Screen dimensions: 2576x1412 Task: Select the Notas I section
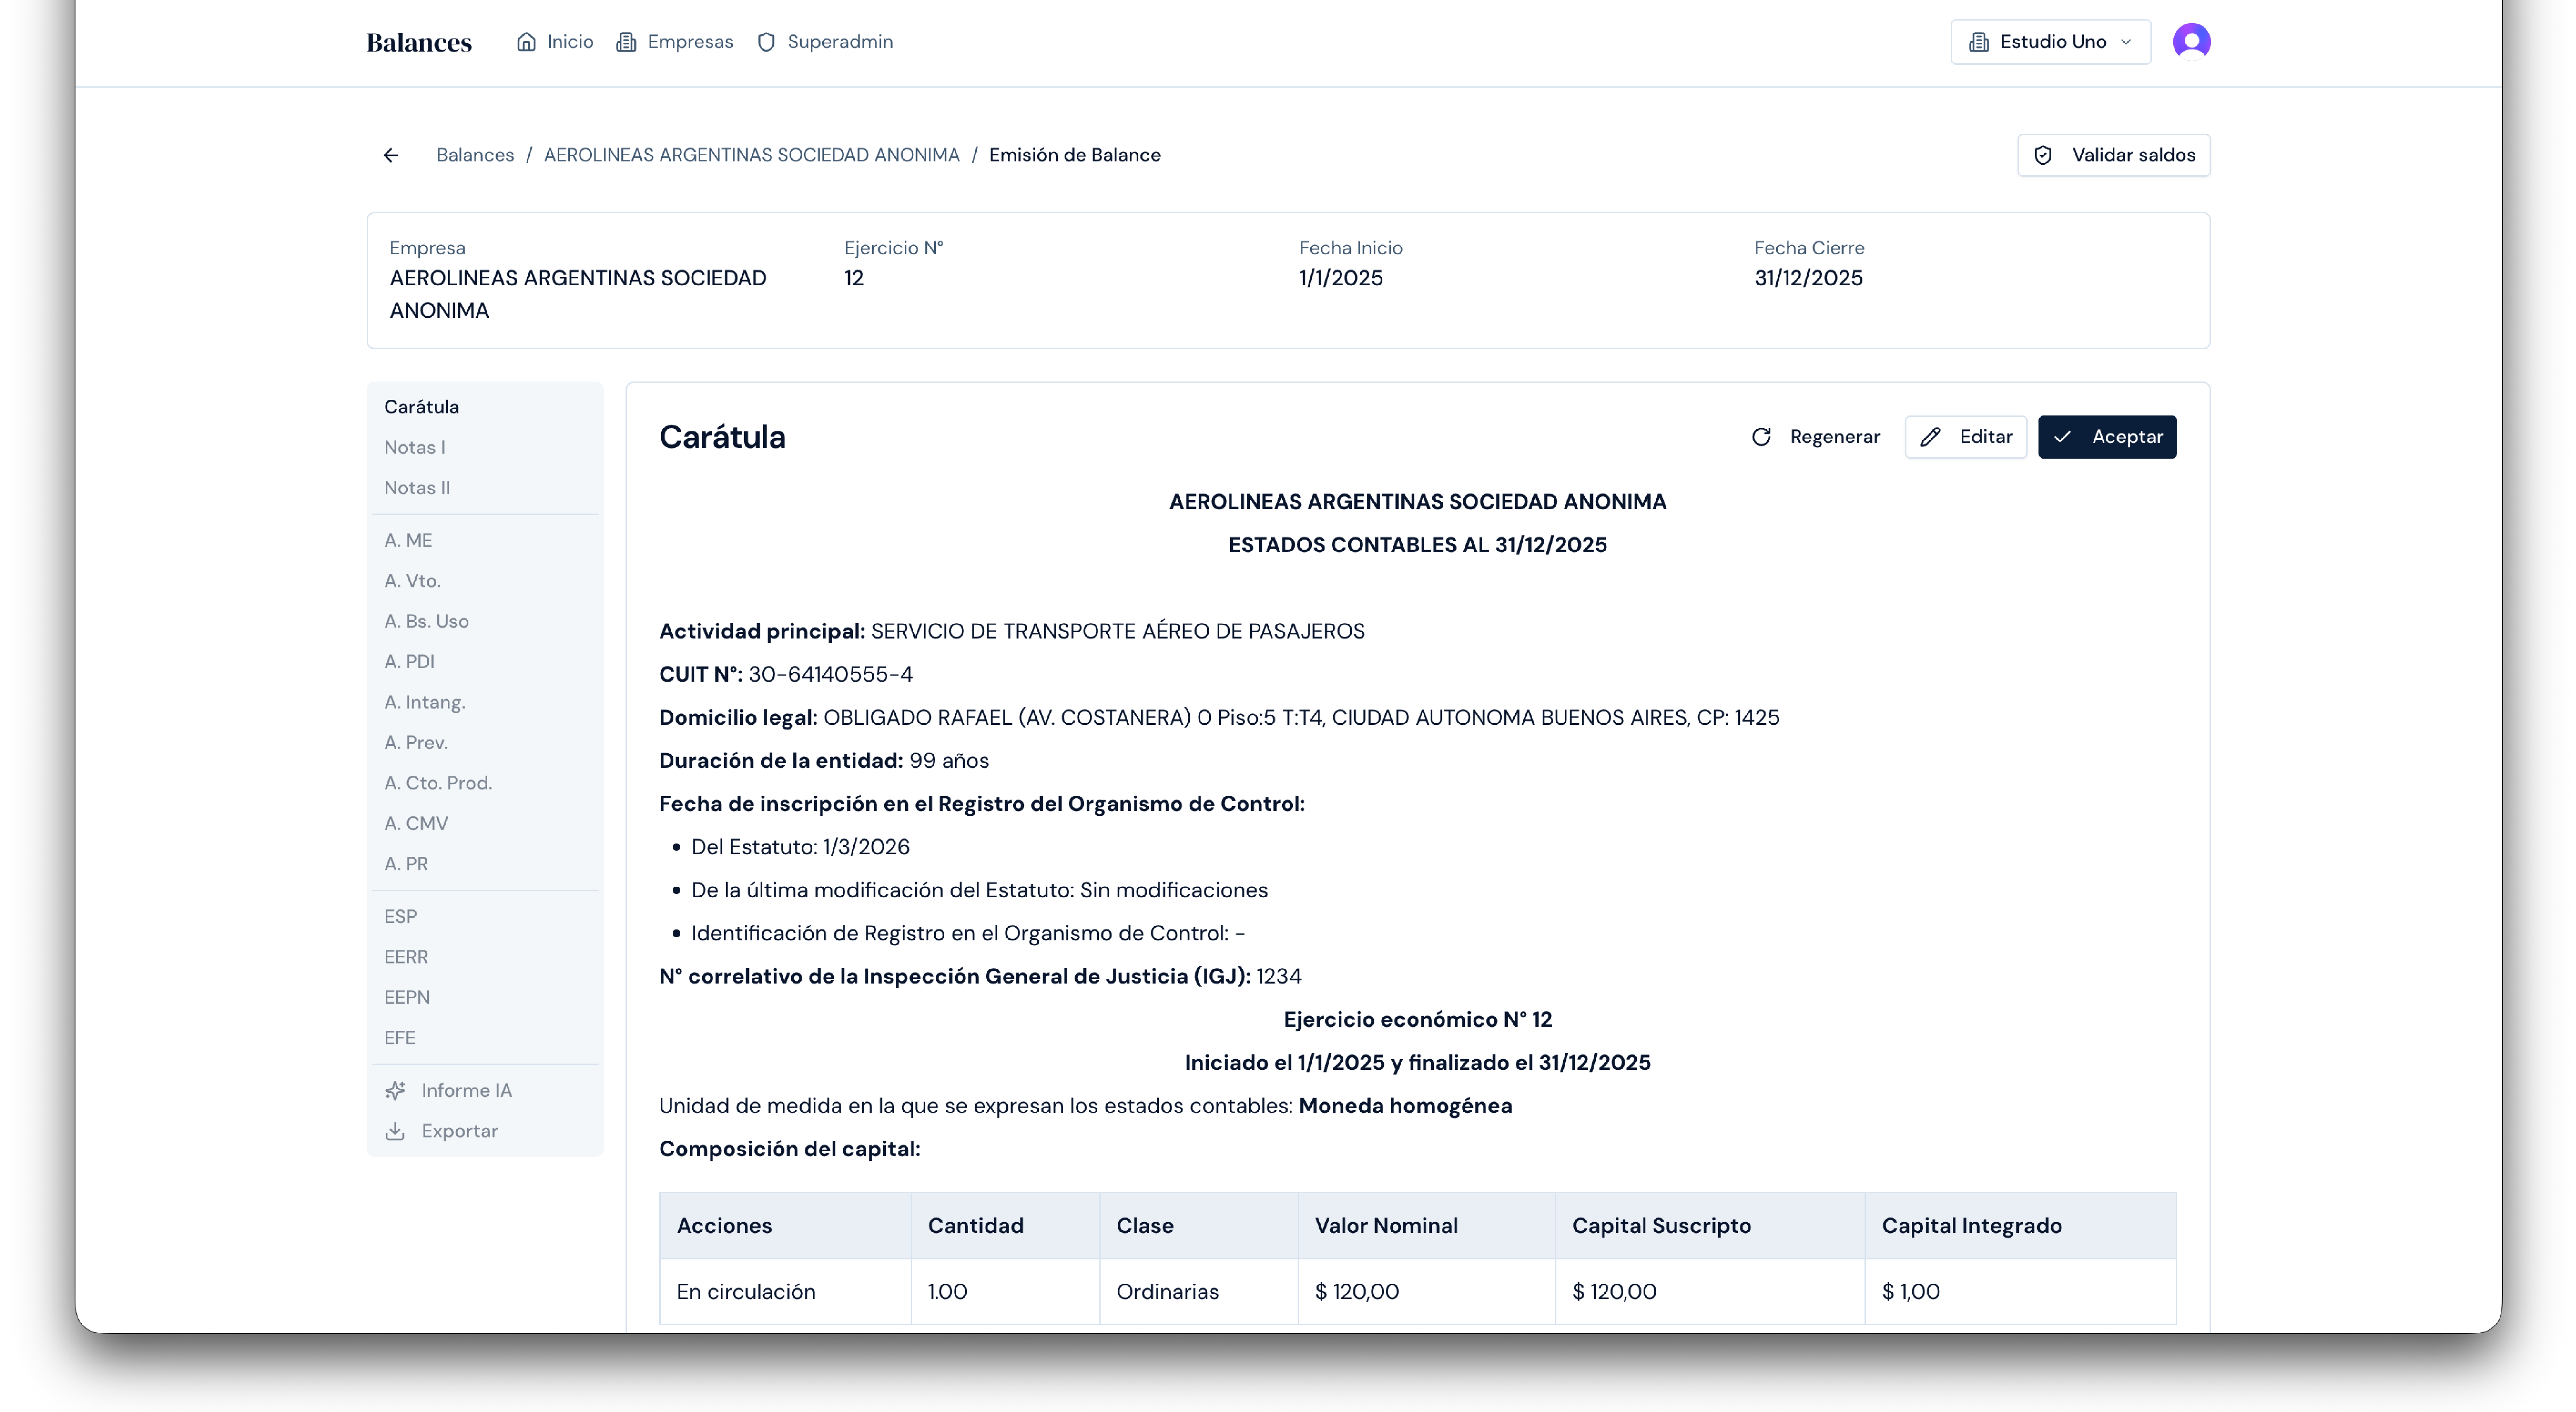pos(415,447)
